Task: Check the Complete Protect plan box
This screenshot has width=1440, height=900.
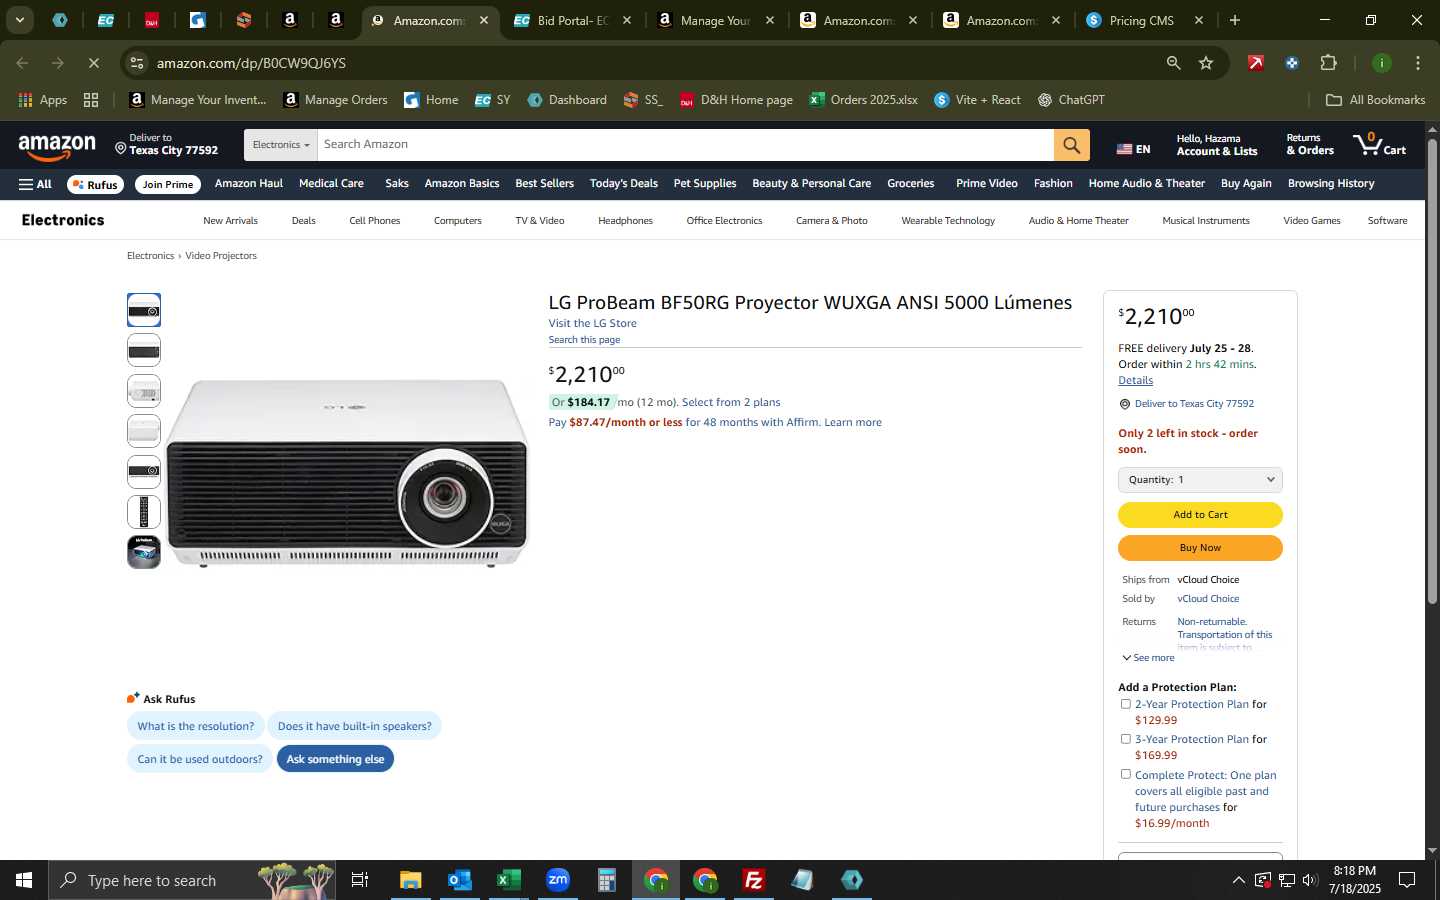Action: 1125,774
